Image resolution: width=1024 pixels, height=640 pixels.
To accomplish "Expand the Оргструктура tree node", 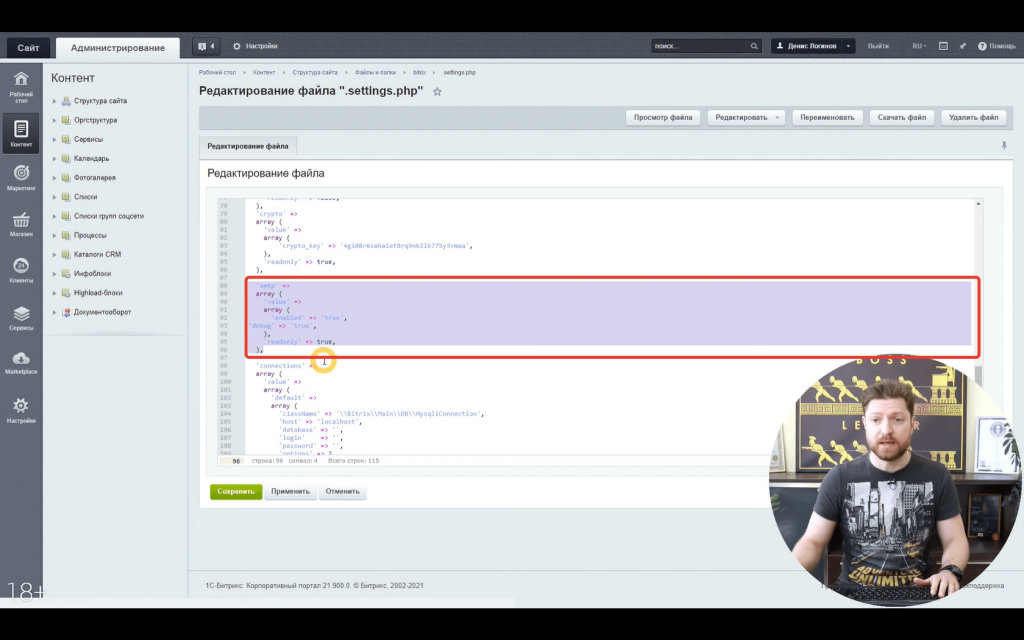I will [x=54, y=120].
